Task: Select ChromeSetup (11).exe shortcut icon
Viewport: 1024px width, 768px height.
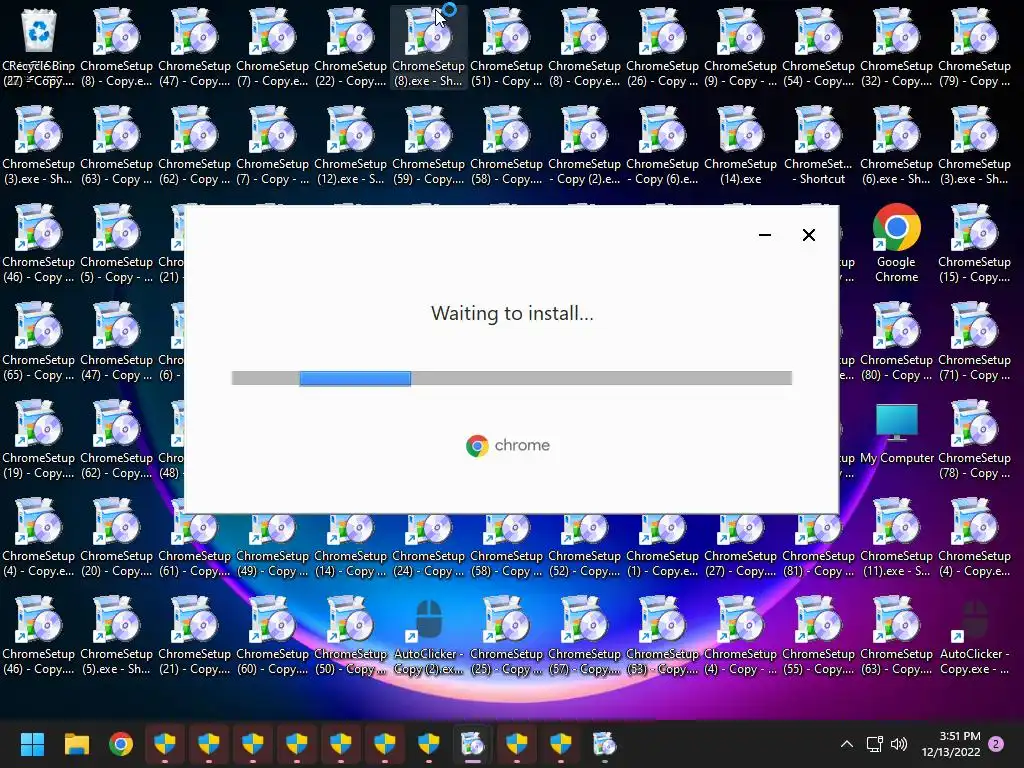Action: 896,537
